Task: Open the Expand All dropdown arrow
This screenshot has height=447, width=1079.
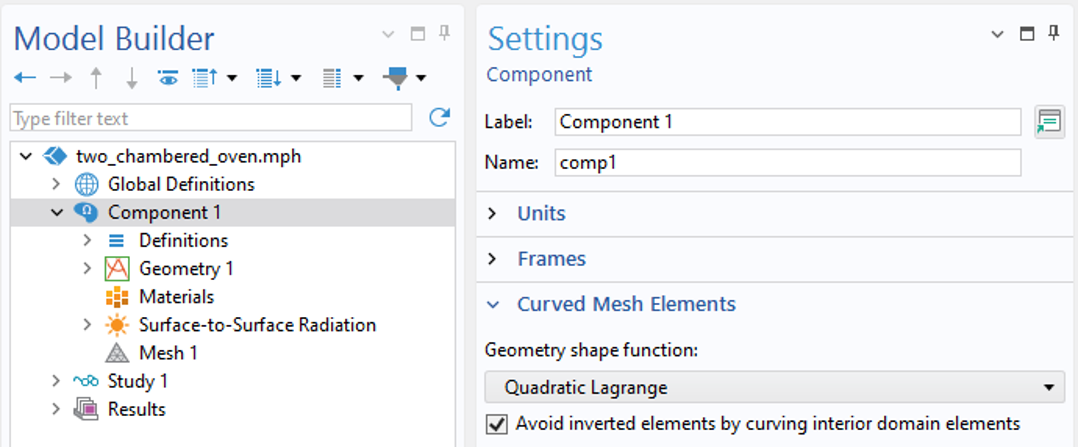Action: pos(296,78)
